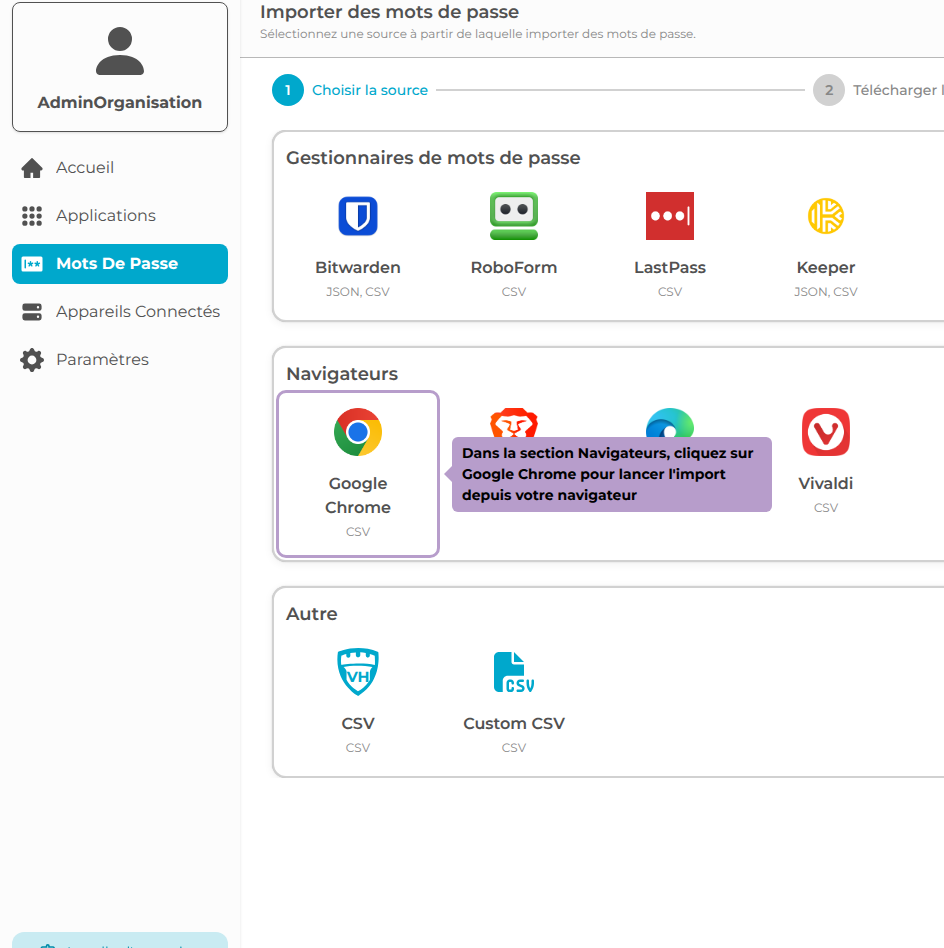The height and width of the screenshot is (948, 944).
Task: Click the Accueil home icon
Action: pyautogui.click(x=32, y=168)
